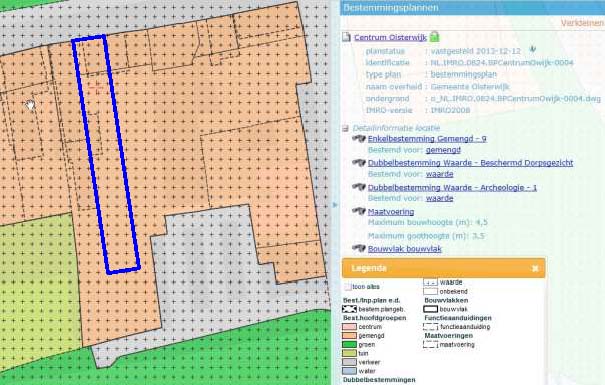
Task: Open the Centrum Oisterwijk plan link
Action: pos(390,37)
